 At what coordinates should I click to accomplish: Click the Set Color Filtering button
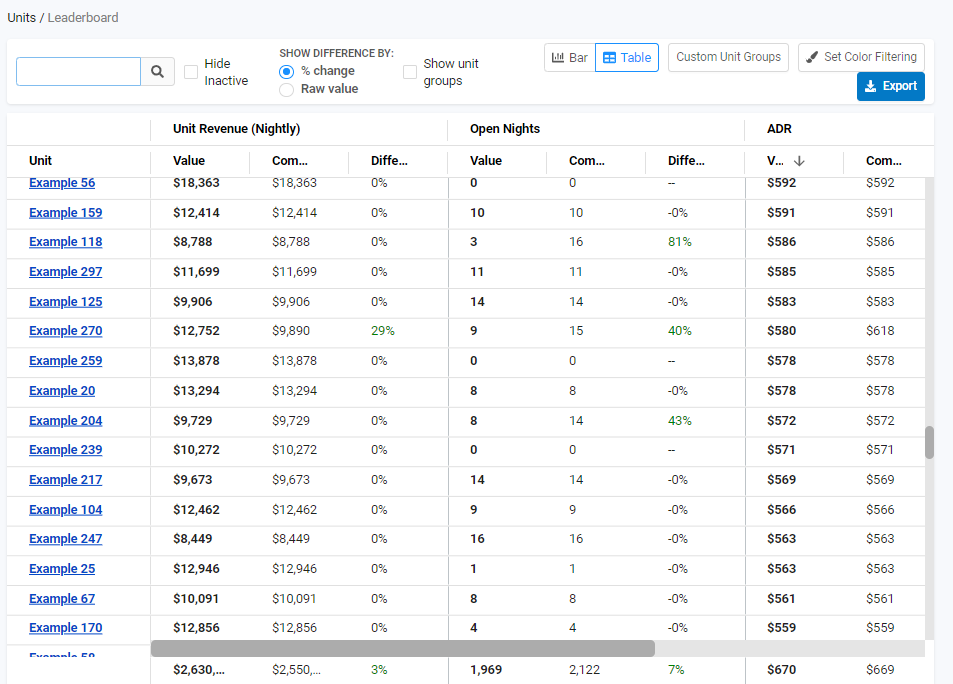[860, 57]
